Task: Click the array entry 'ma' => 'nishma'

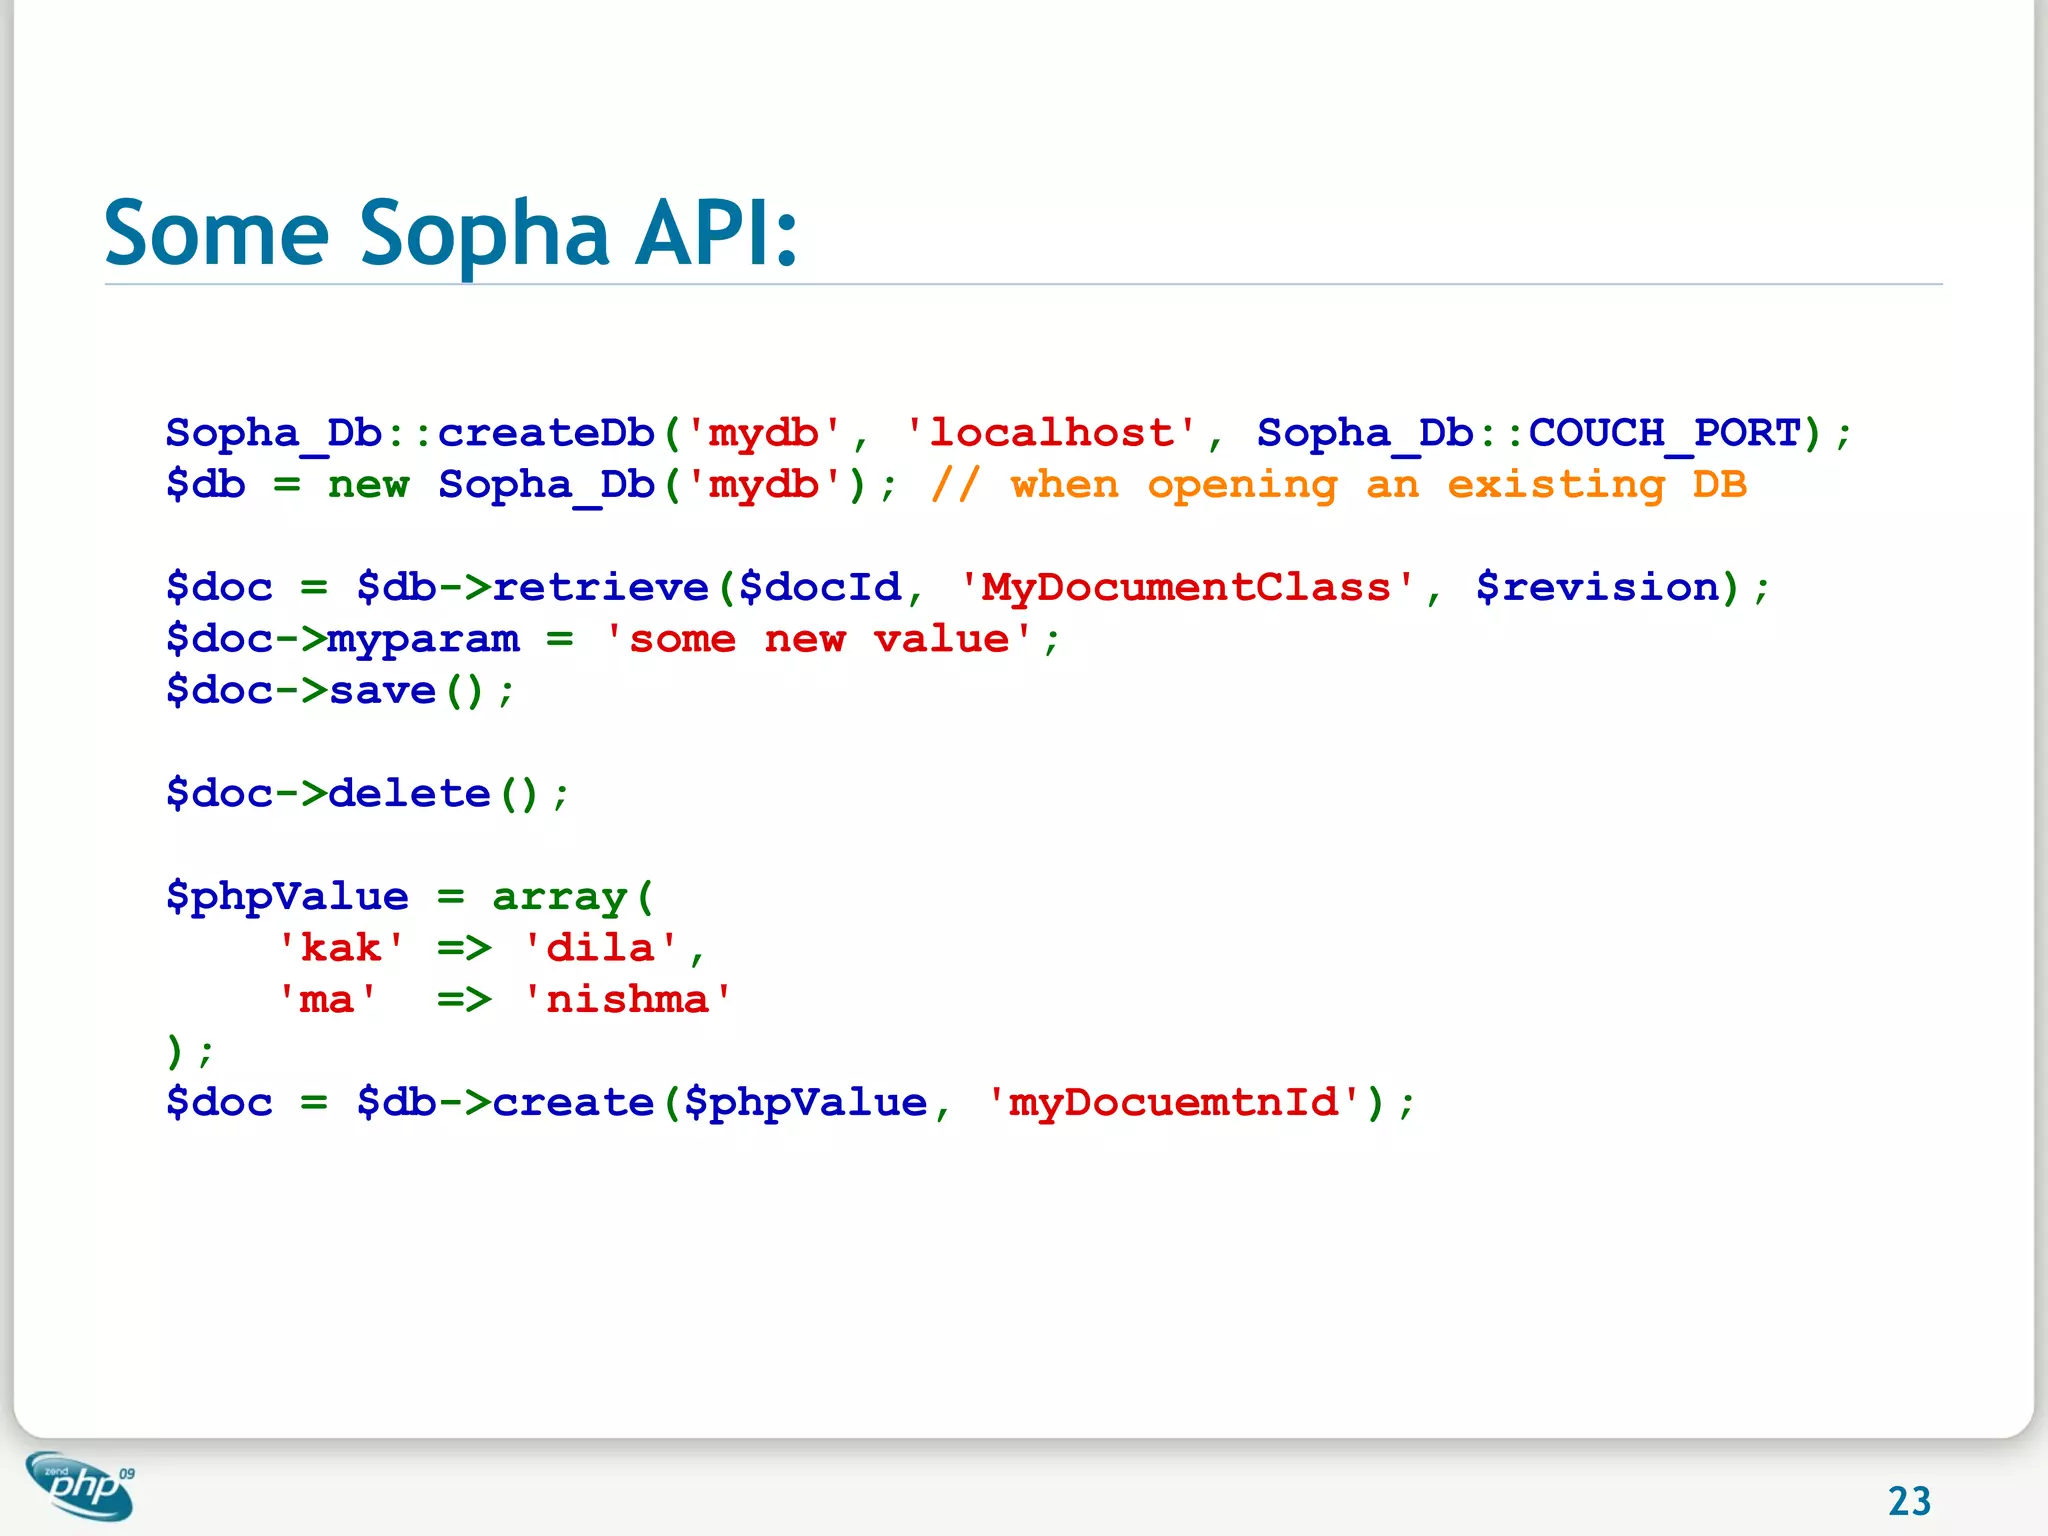Action: coord(504,1000)
